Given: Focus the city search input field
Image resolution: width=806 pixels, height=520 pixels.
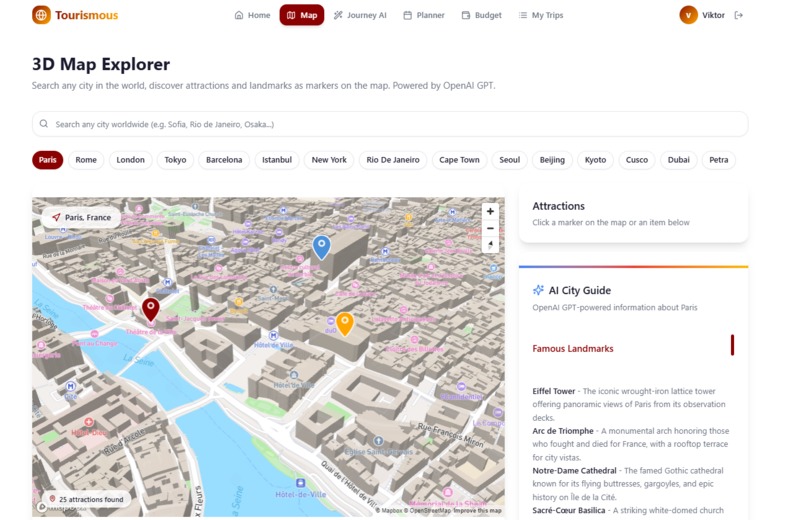Looking at the screenshot, I should tap(390, 124).
